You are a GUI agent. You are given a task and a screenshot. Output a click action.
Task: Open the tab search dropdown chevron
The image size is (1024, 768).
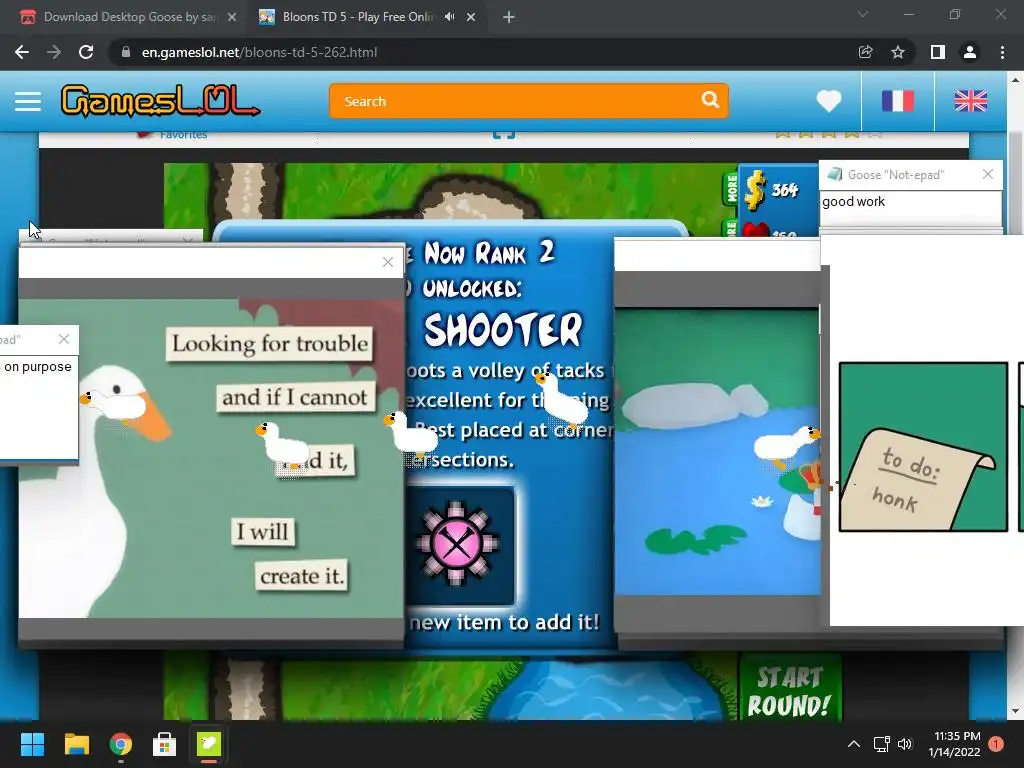pos(863,14)
